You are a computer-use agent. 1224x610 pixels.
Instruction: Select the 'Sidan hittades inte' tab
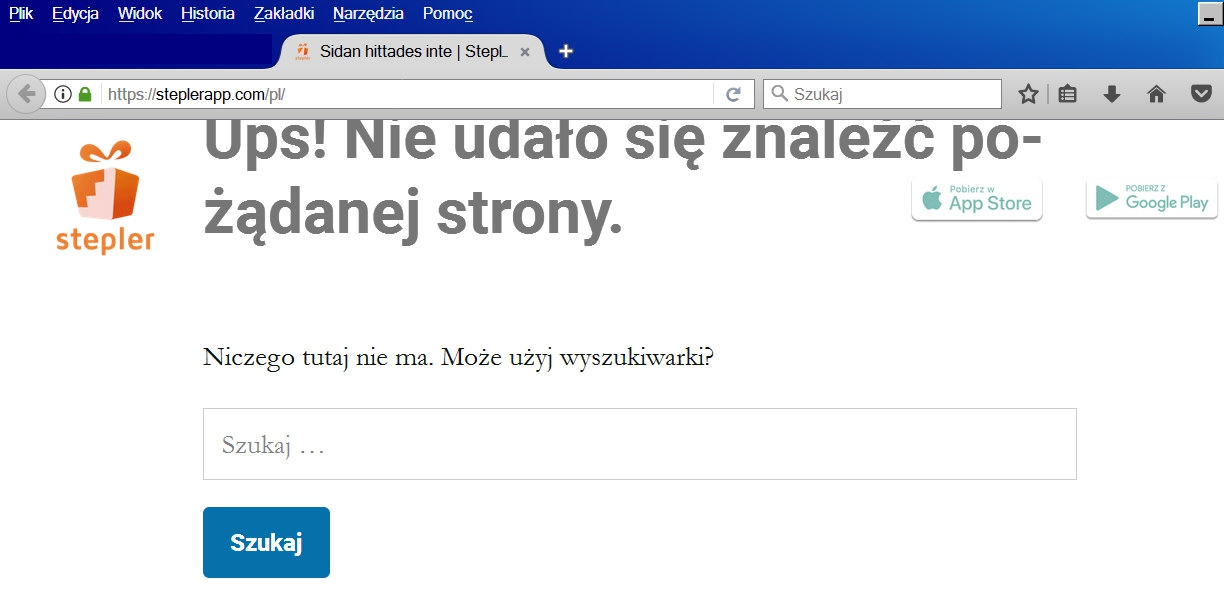[412, 51]
